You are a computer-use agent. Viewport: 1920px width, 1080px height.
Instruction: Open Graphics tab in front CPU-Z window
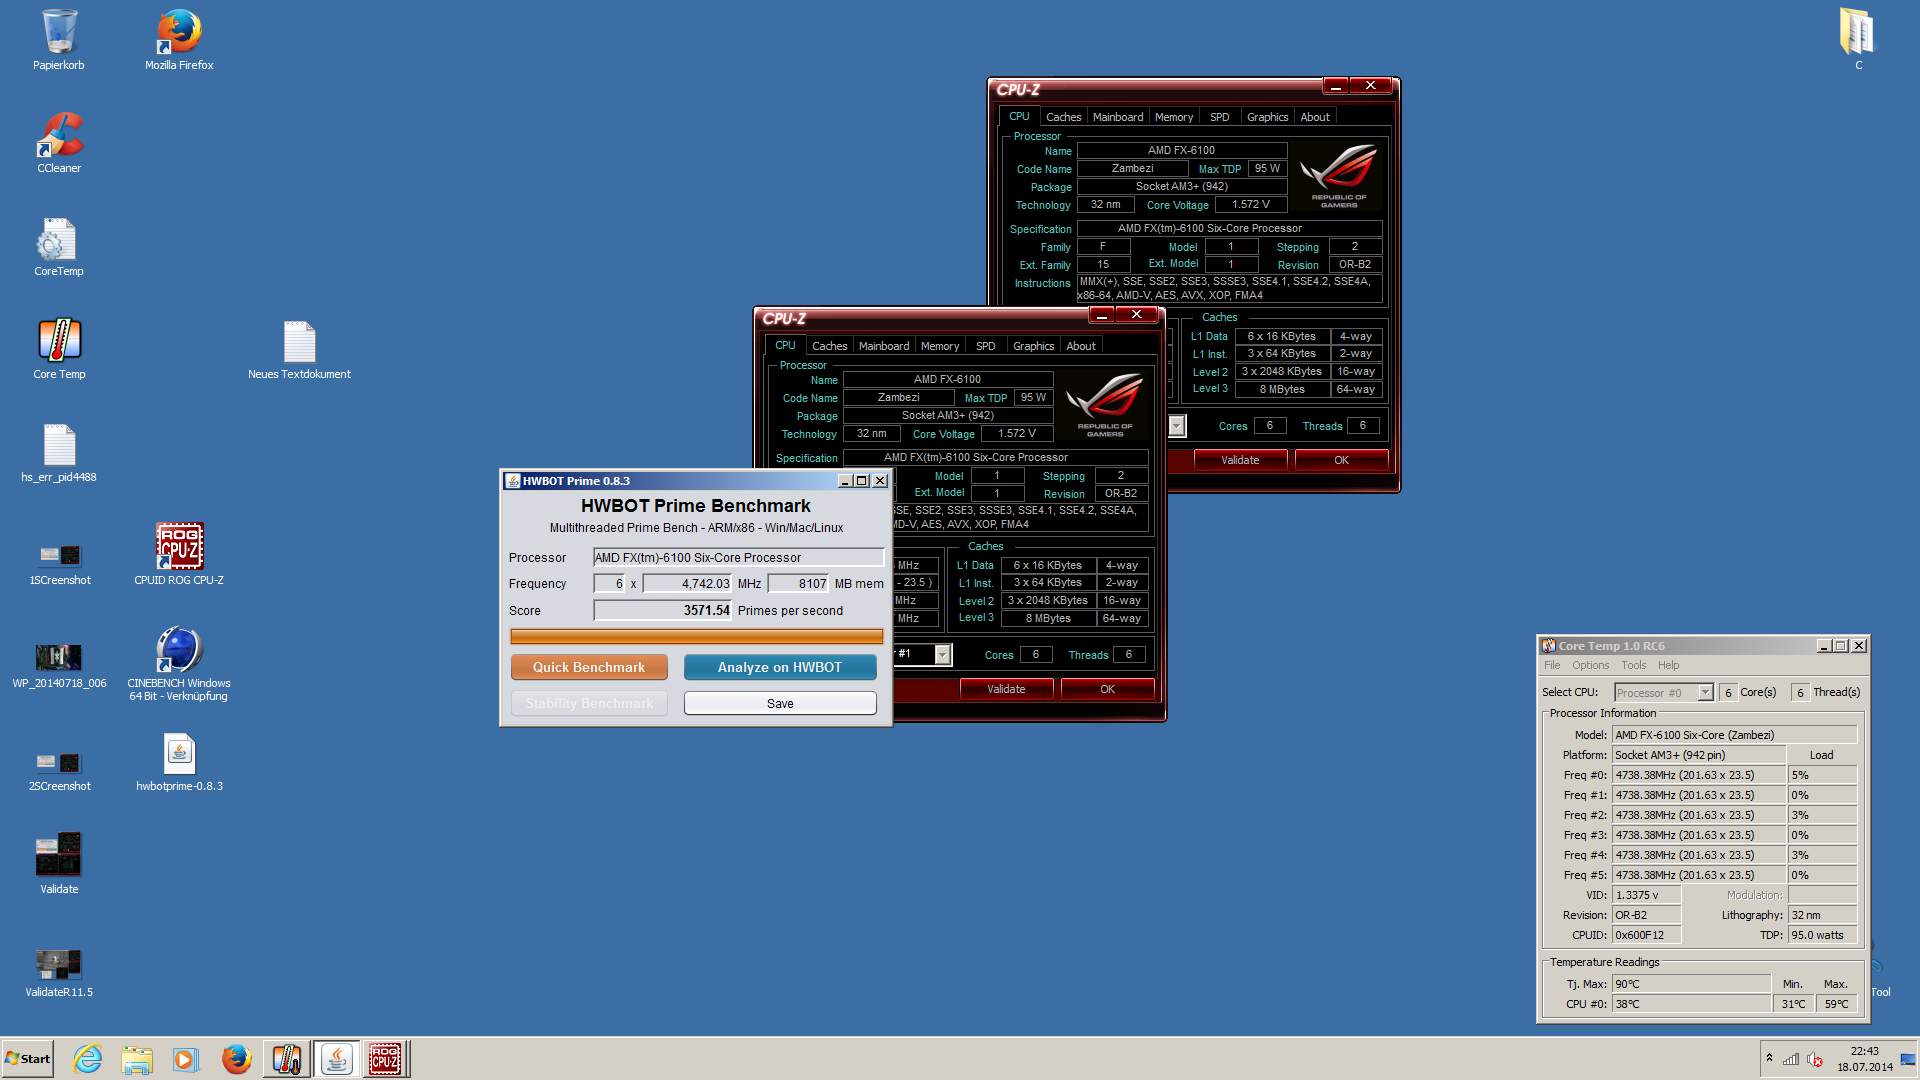[1033, 346]
